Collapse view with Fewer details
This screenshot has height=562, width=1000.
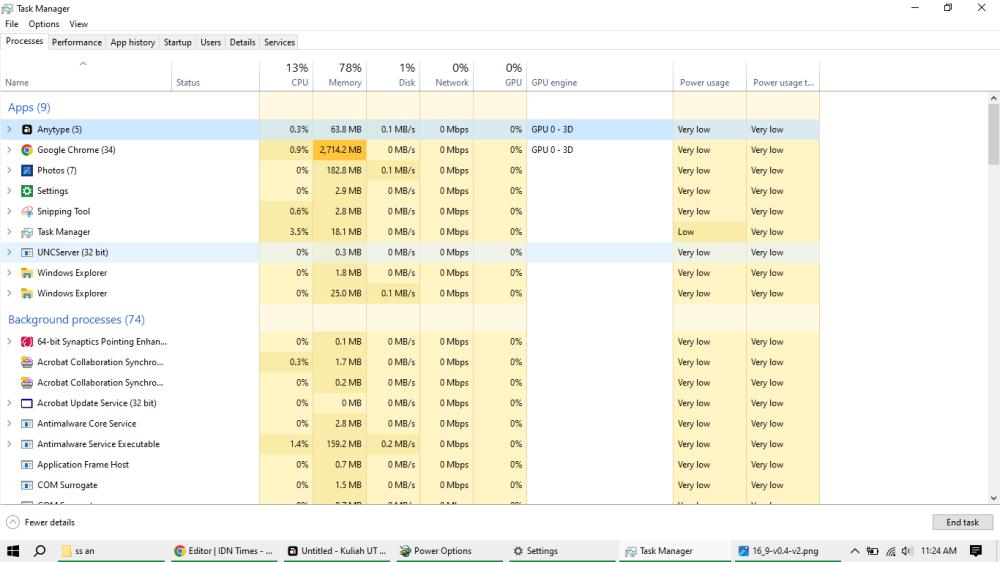pos(41,522)
